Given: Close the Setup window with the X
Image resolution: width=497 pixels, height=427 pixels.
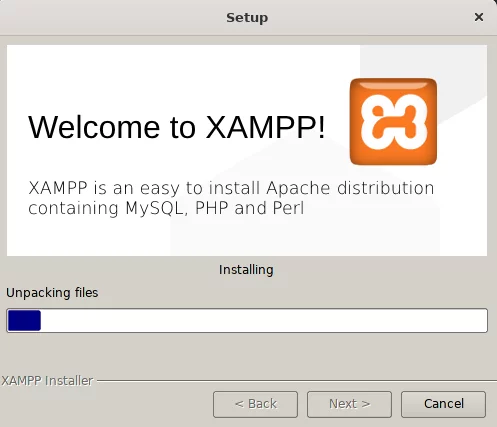Looking at the screenshot, I should click(479, 17).
